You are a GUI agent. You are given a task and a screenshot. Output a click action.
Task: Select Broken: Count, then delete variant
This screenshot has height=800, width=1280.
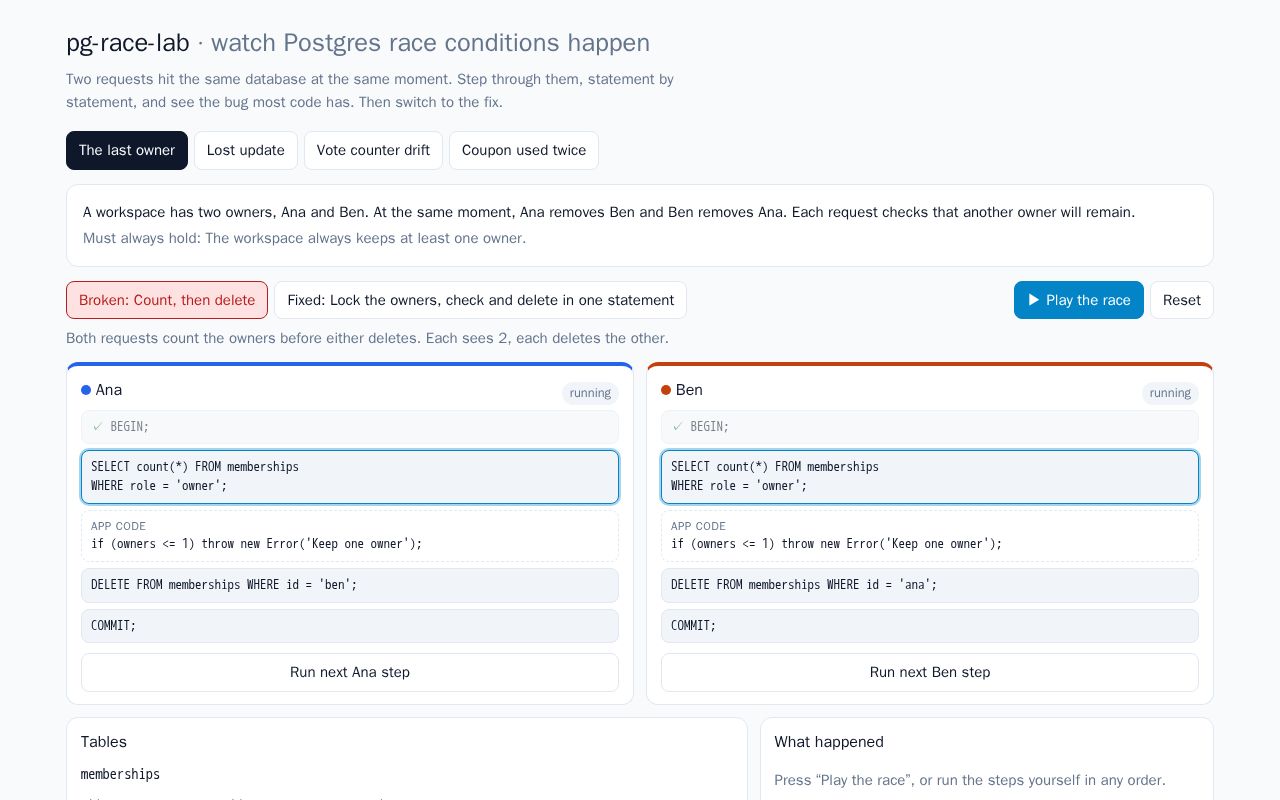coord(167,300)
